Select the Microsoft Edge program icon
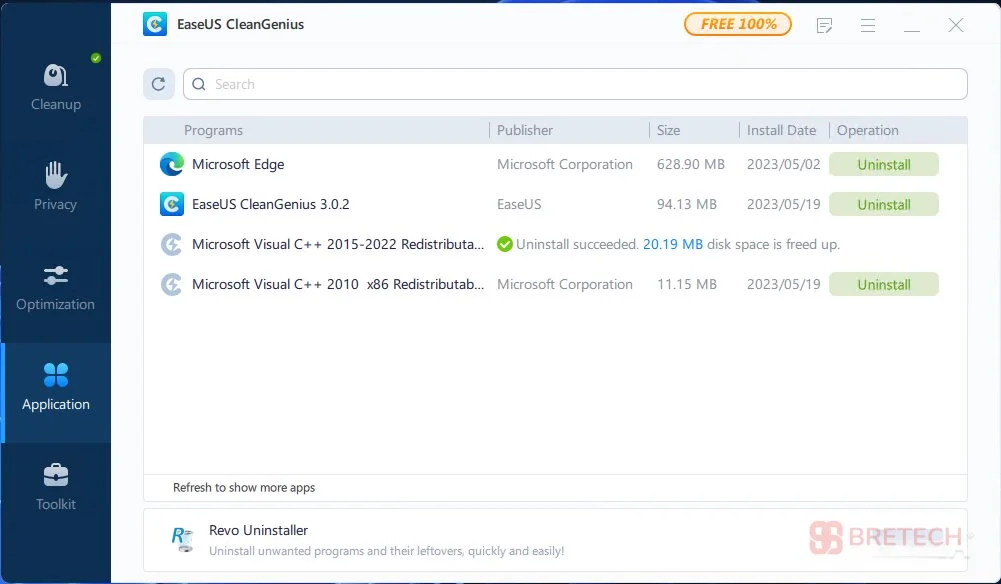Viewport: 1001px width, 584px height. (x=171, y=164)
